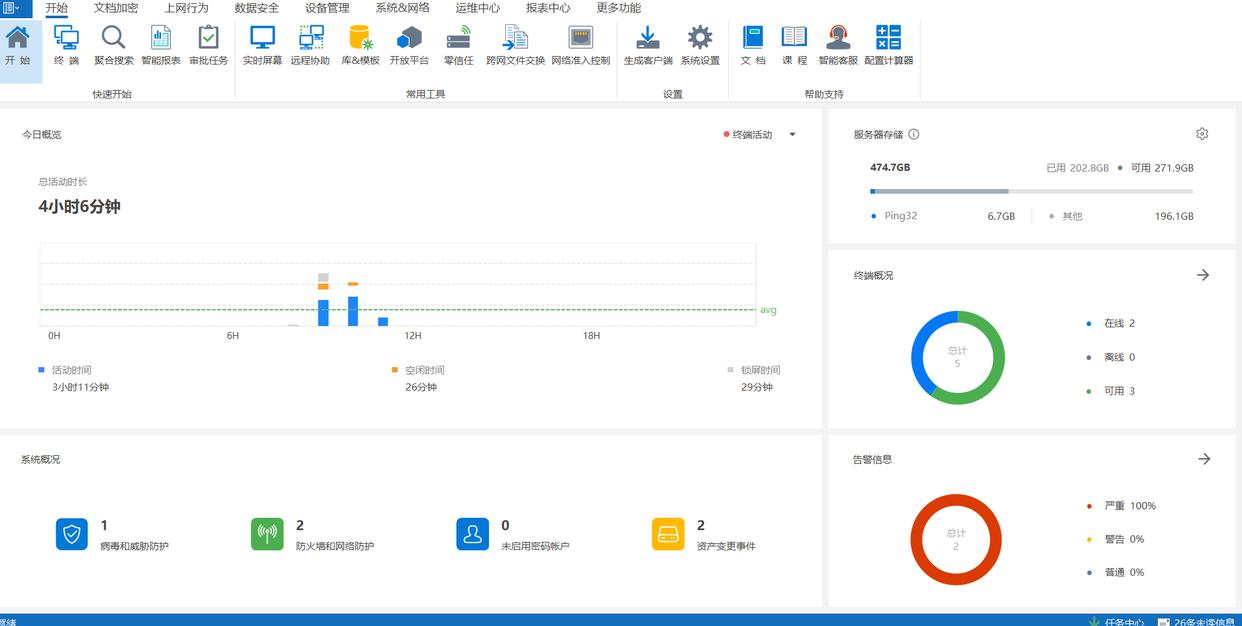Expand the 终端活动 dropdown arrow
The image size is (1242, 626).
pyautogui.click(x=793, y=135)
